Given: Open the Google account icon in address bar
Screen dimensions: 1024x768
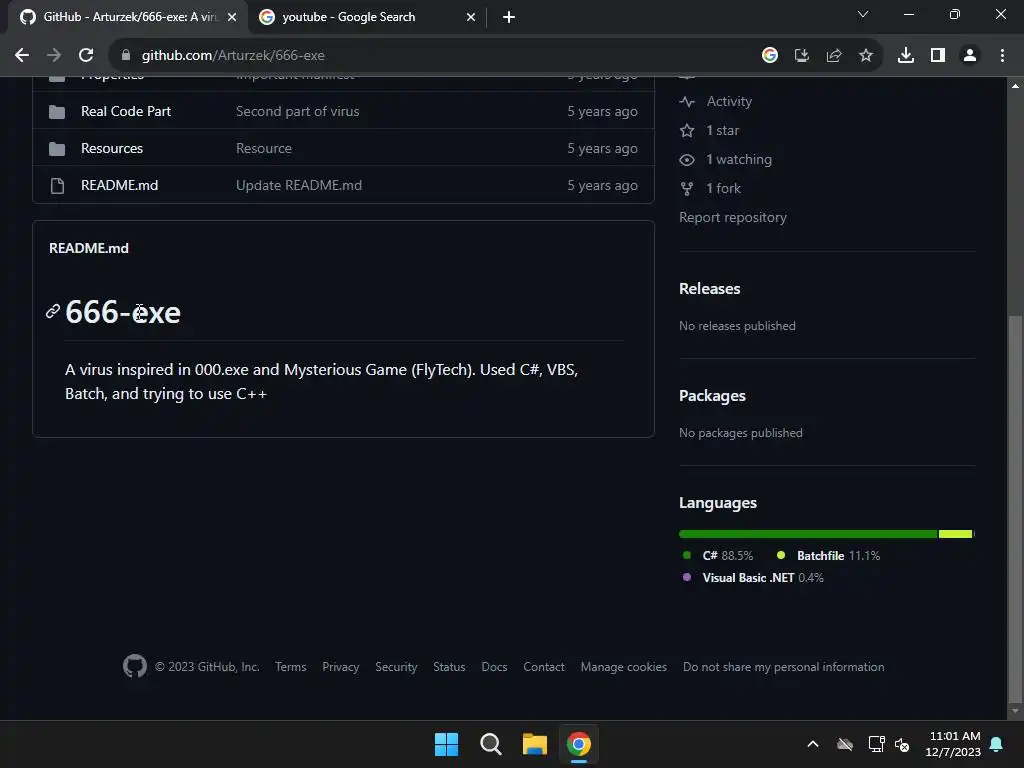Looking at the screenshot, I should click(x=770, y=56).
